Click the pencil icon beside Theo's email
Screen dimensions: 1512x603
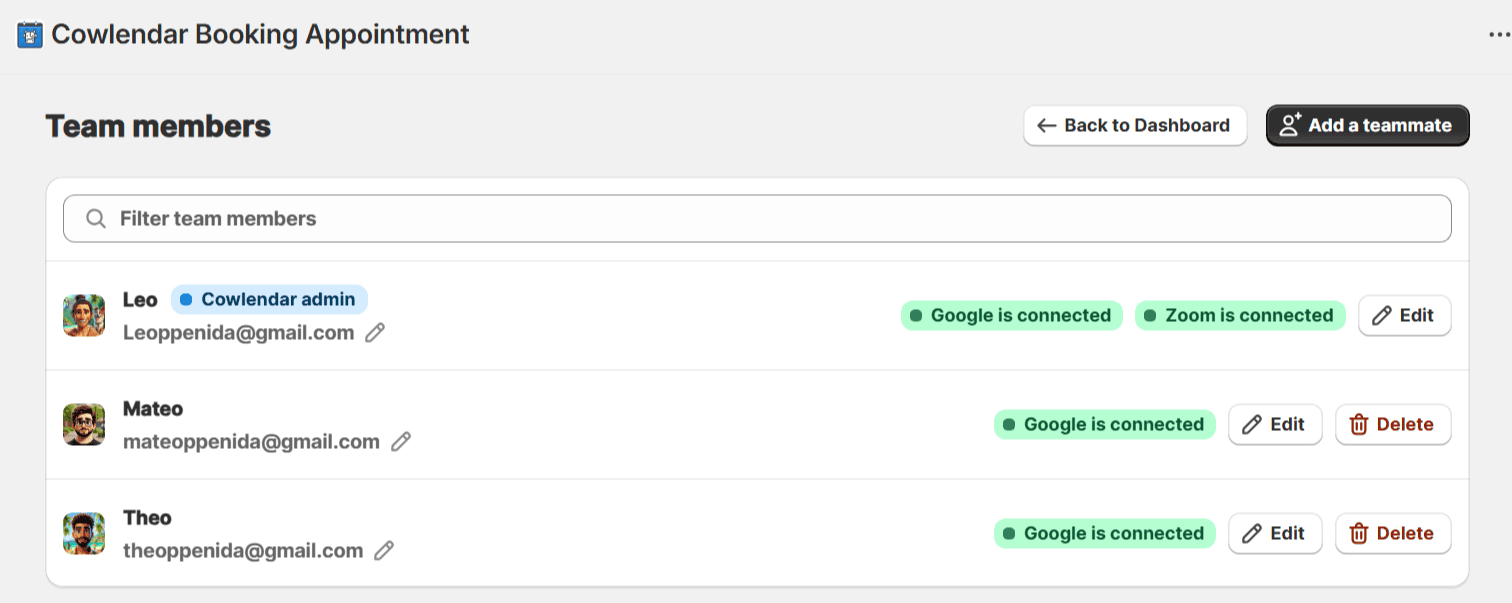click(x=384, y=551)
